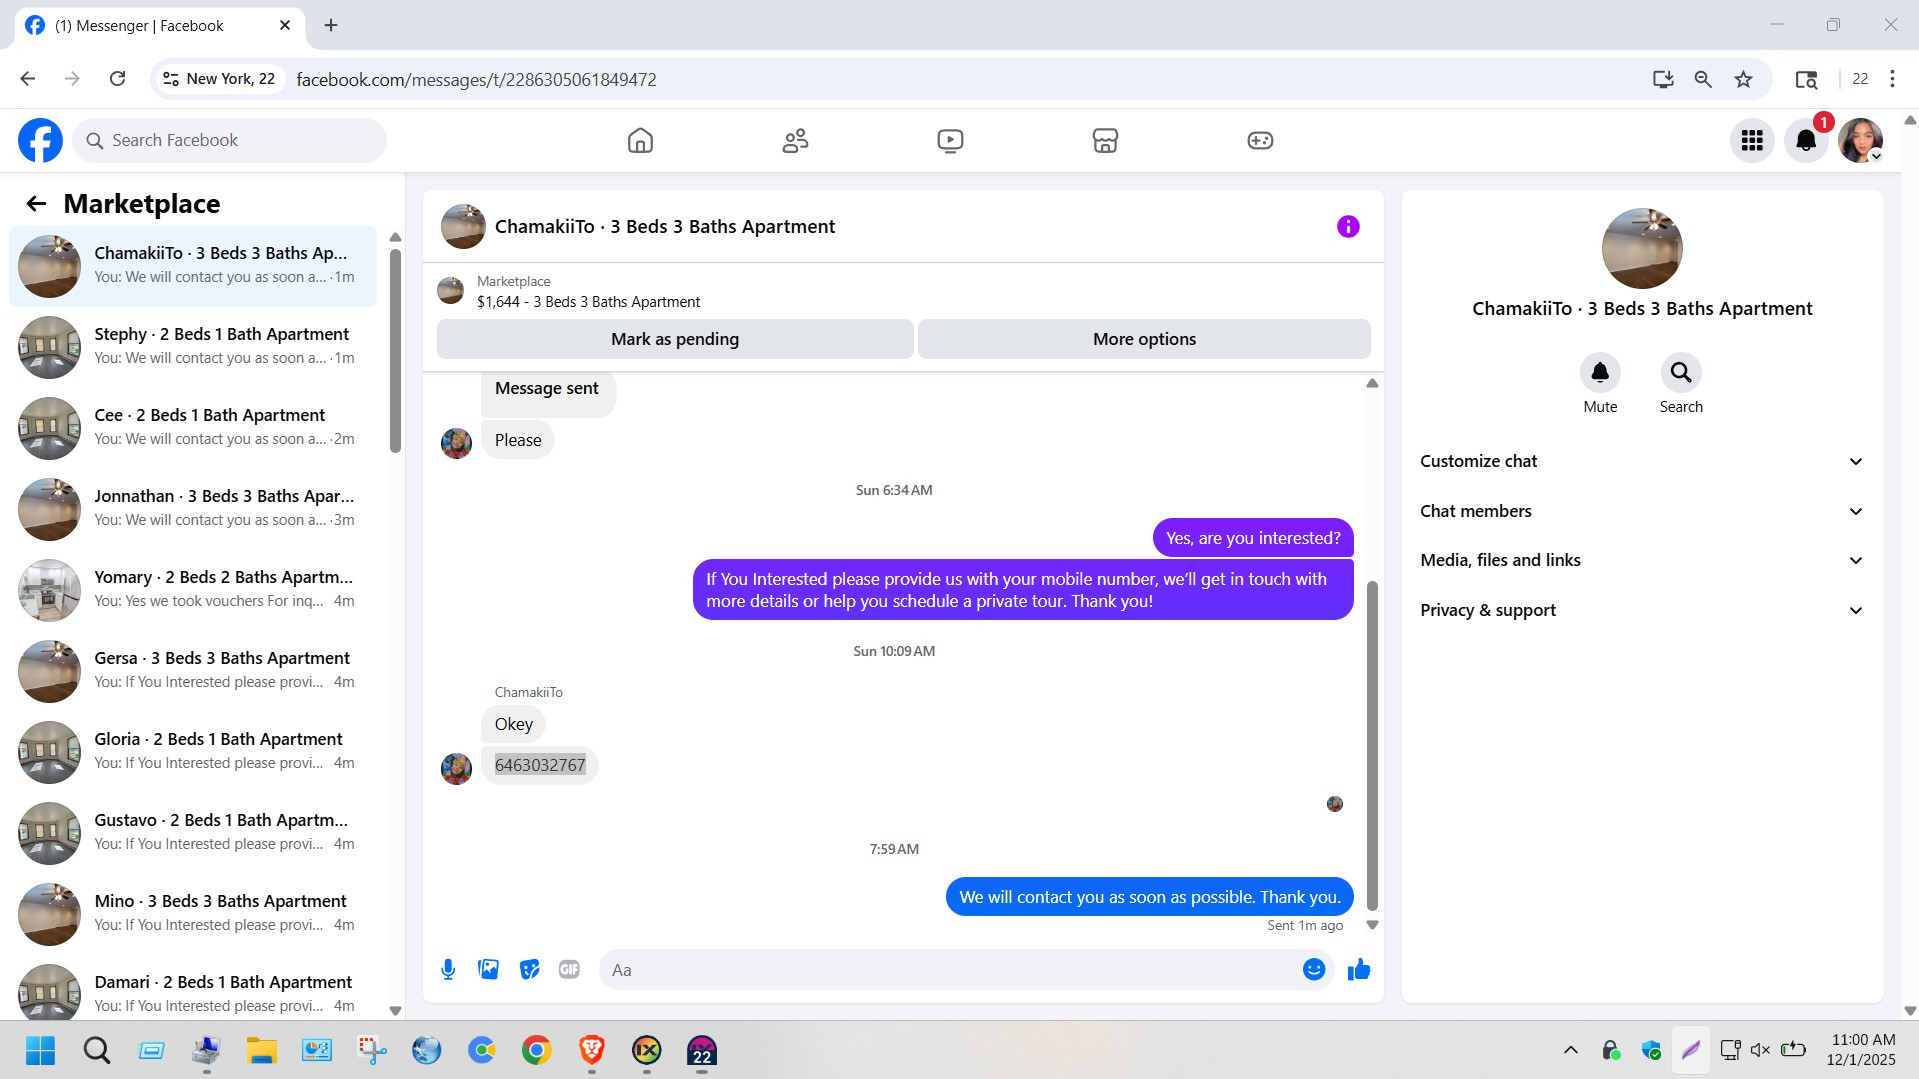This screenshot has width=1919, height=1079.
Task: Send a thumbs-up like
Action: click(x=1359, y=970)
